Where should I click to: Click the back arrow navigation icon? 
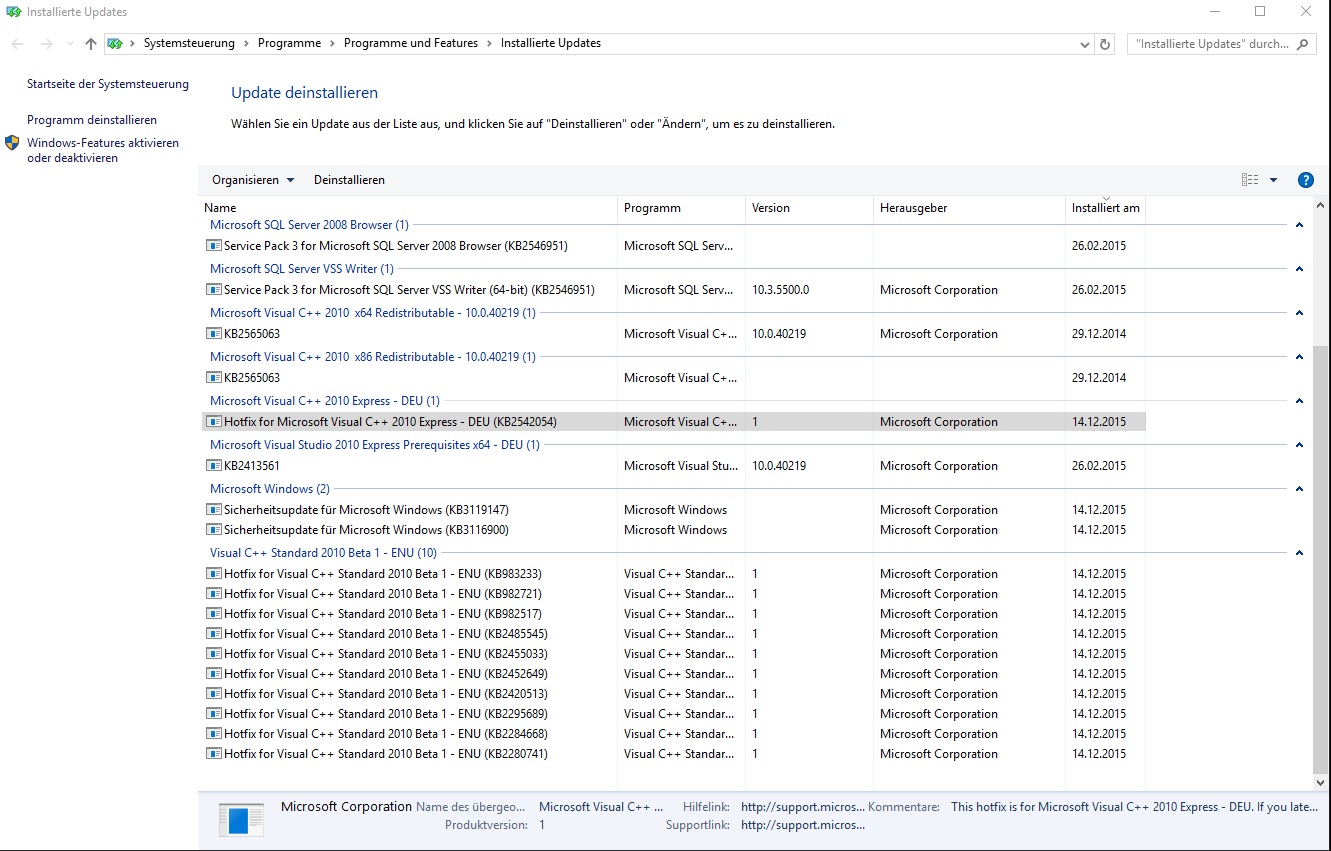17,44
